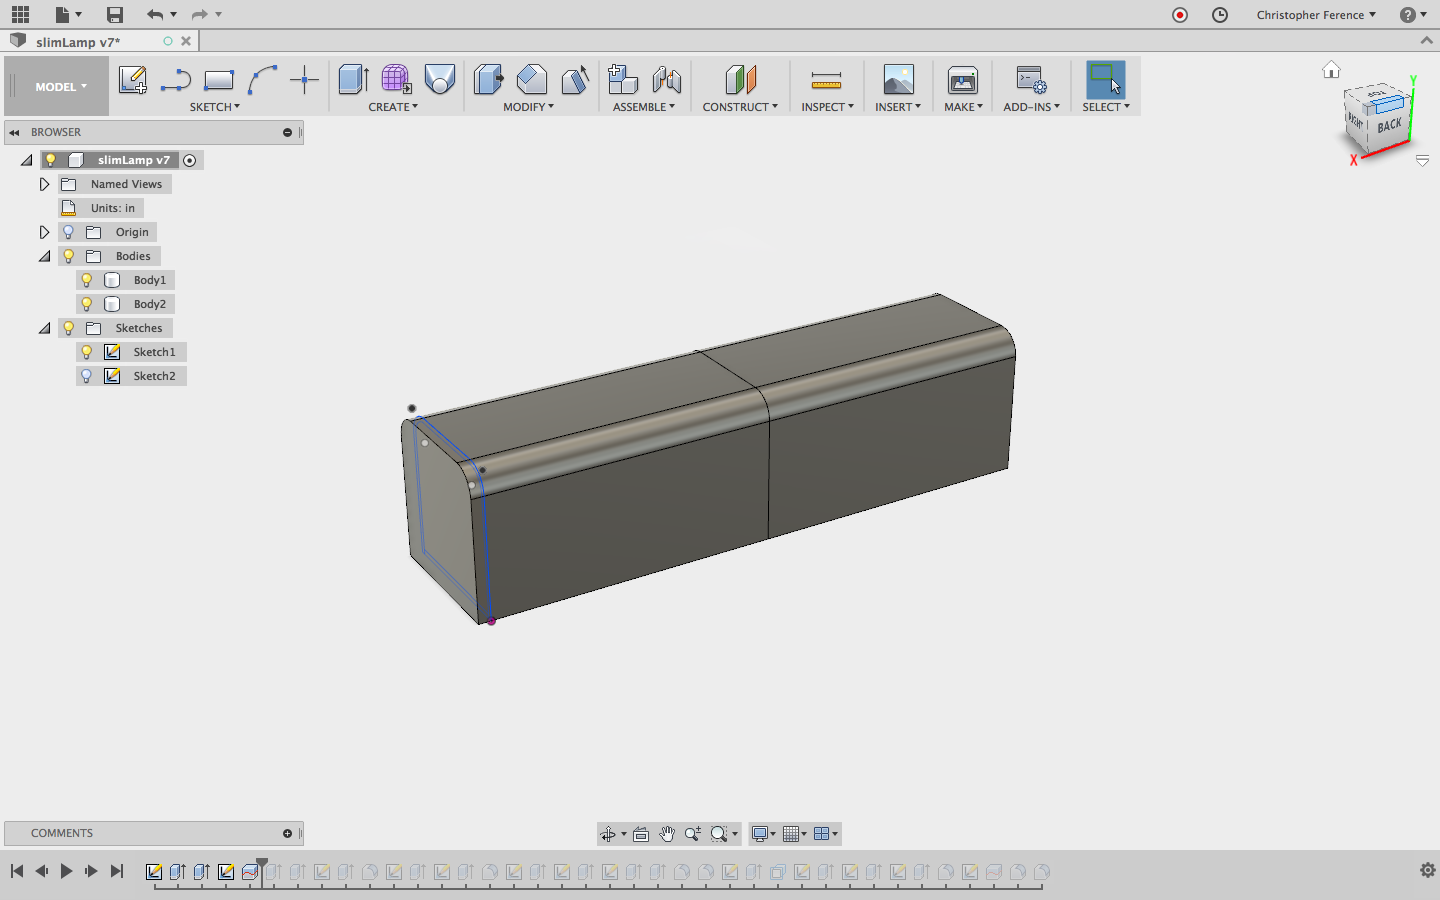Viewport: 1440px width, 900px height.
Task: Click the Make 3D print icon
Action: [x=963, y=80]
